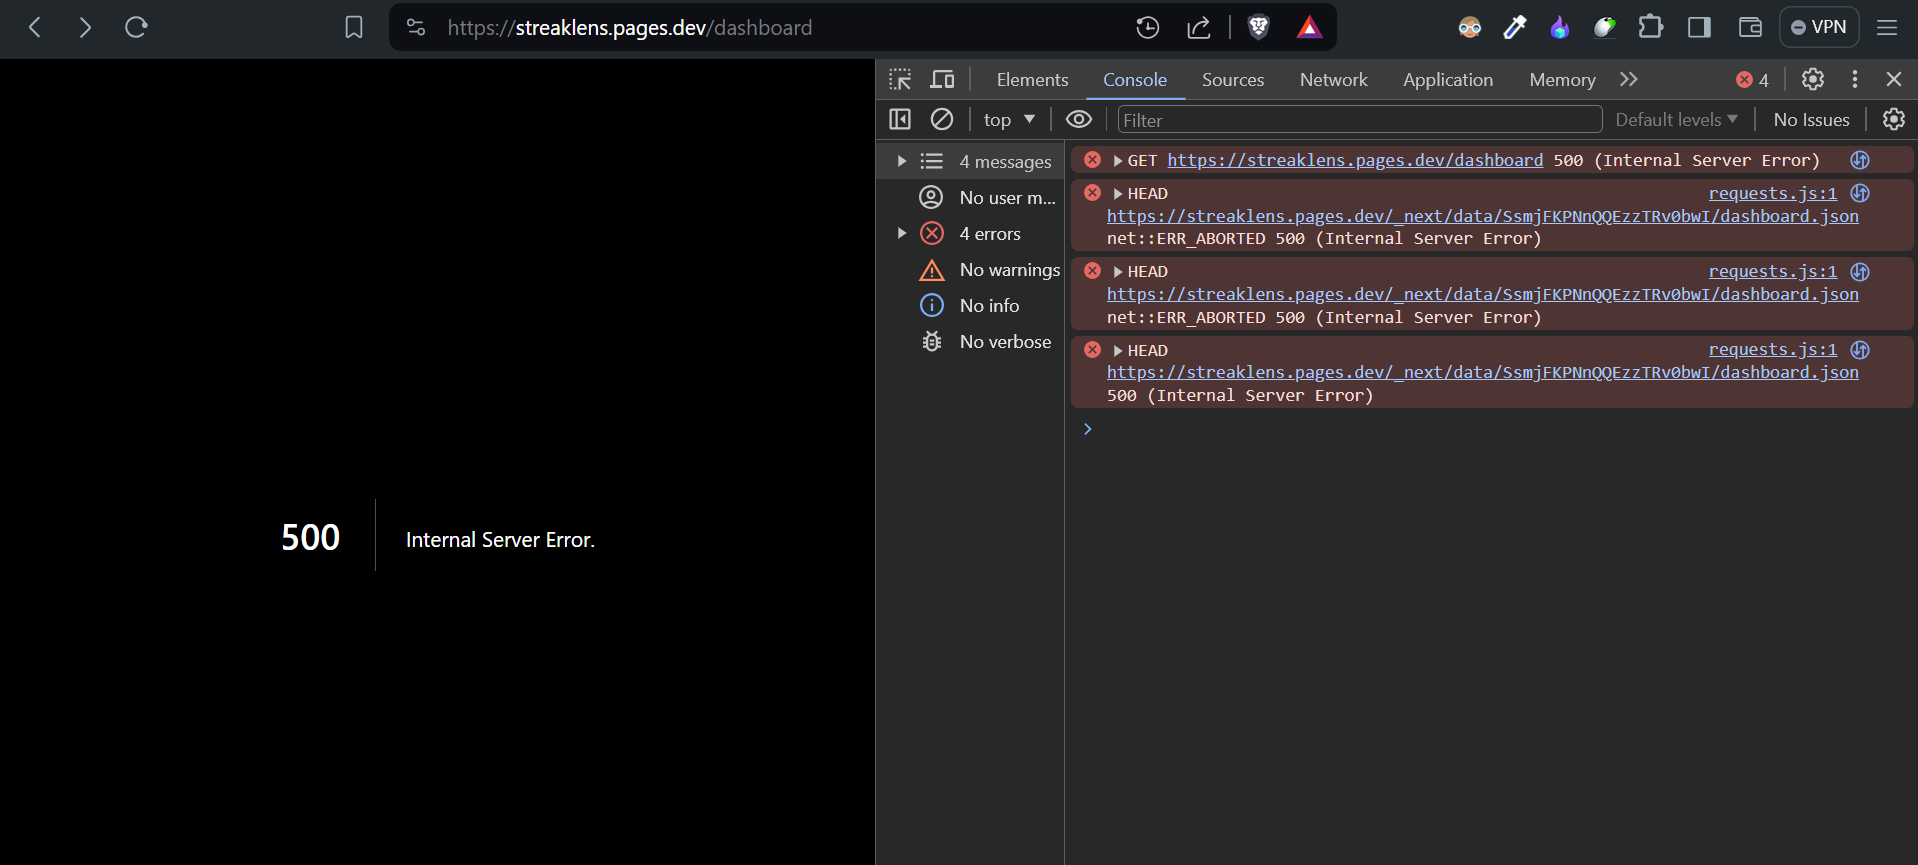Open the extensions puzzle menu
This screenshot has width=1918, height=865.
(1651, 27)
